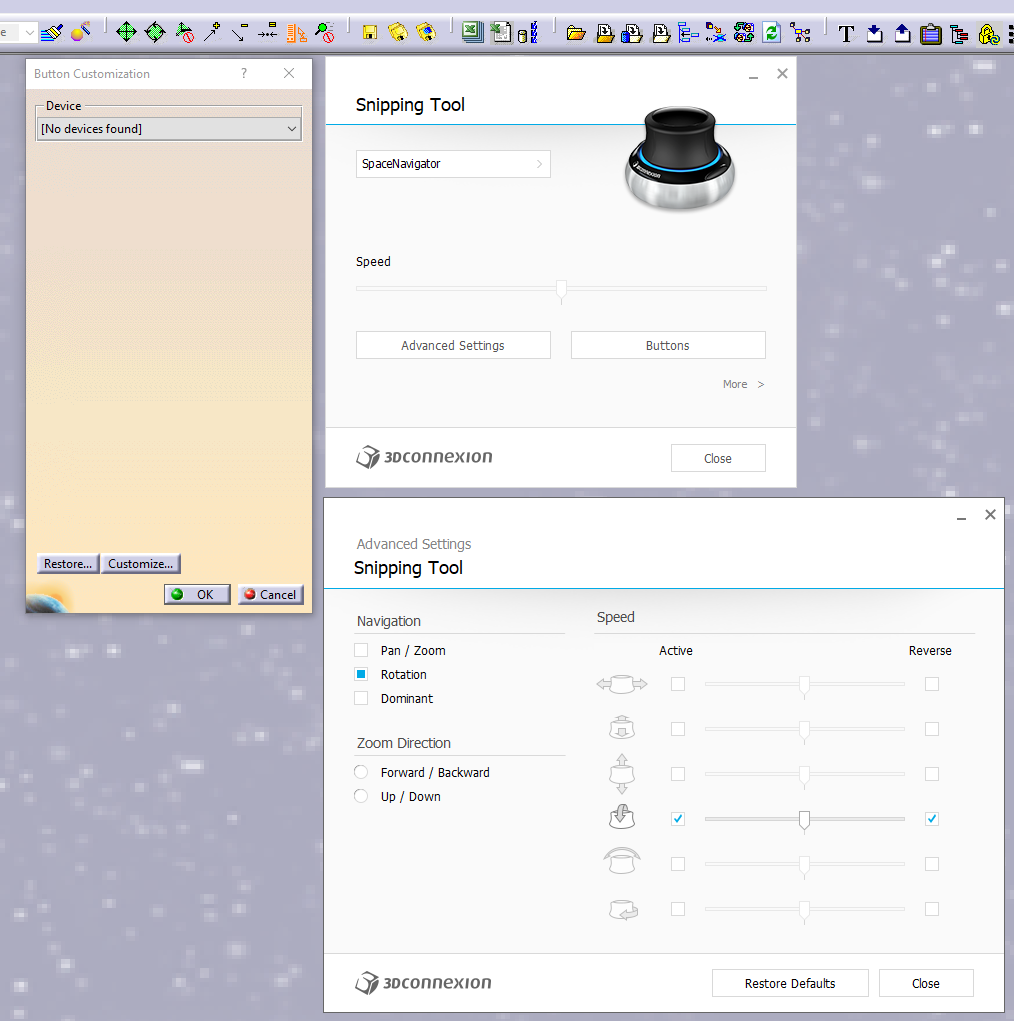Enable the Pan / Zoom checkbox
Screen dimensions: 1014x1021
[x=361, y=650]
